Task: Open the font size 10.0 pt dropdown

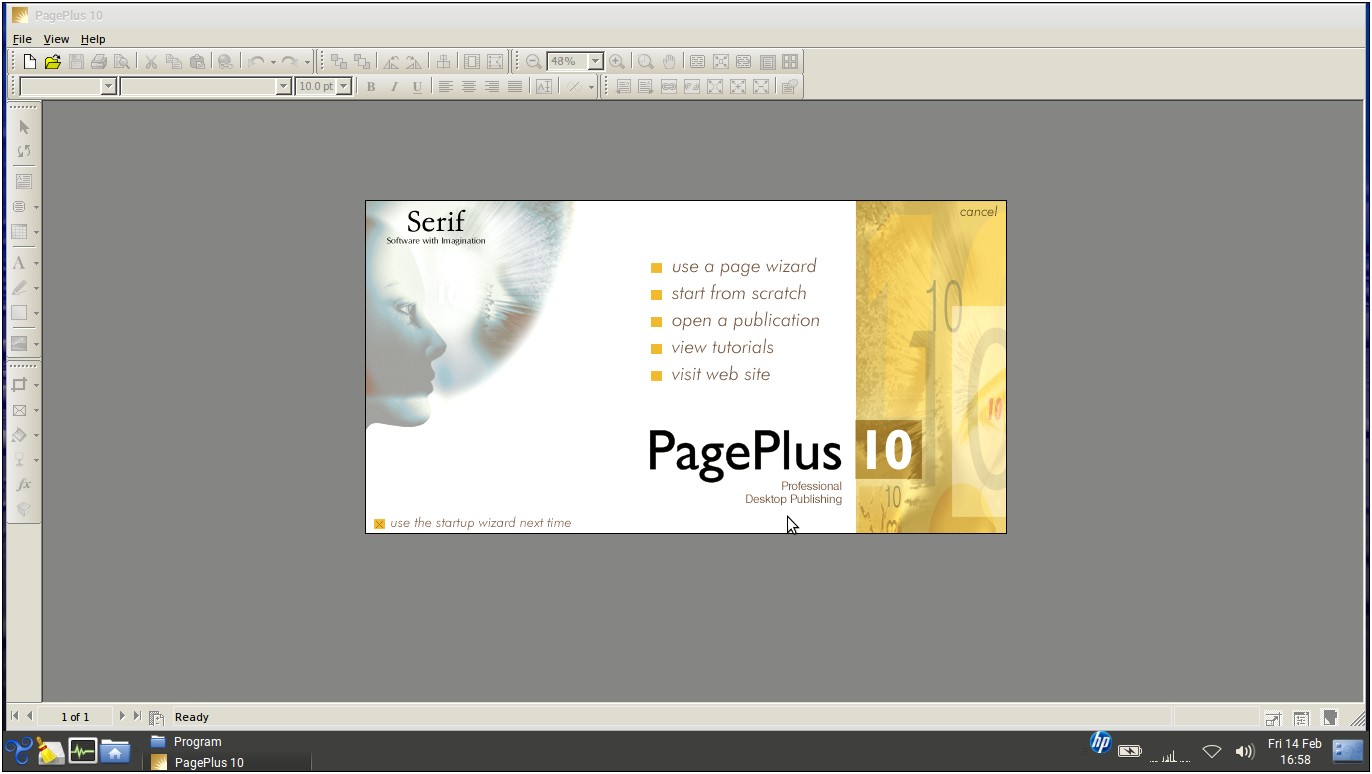Action: 344,87
